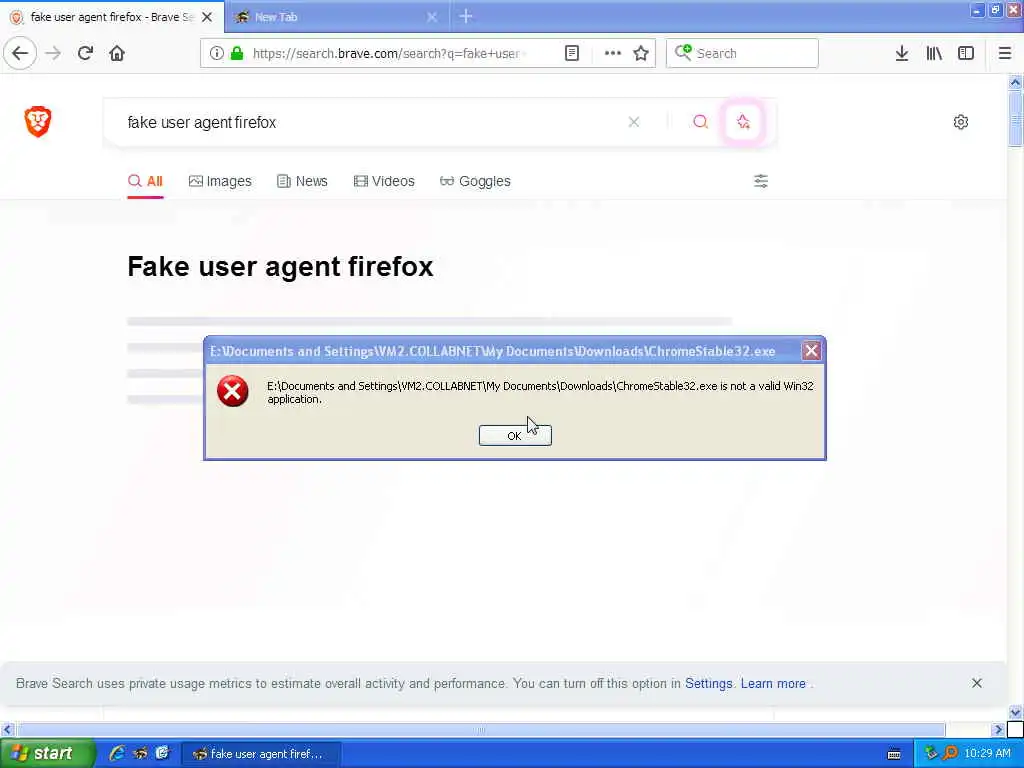Click the keyboard icon in taskbar
Image resolution: width=1024 pixels, height=768 pixels.
[x=894, y=754]
